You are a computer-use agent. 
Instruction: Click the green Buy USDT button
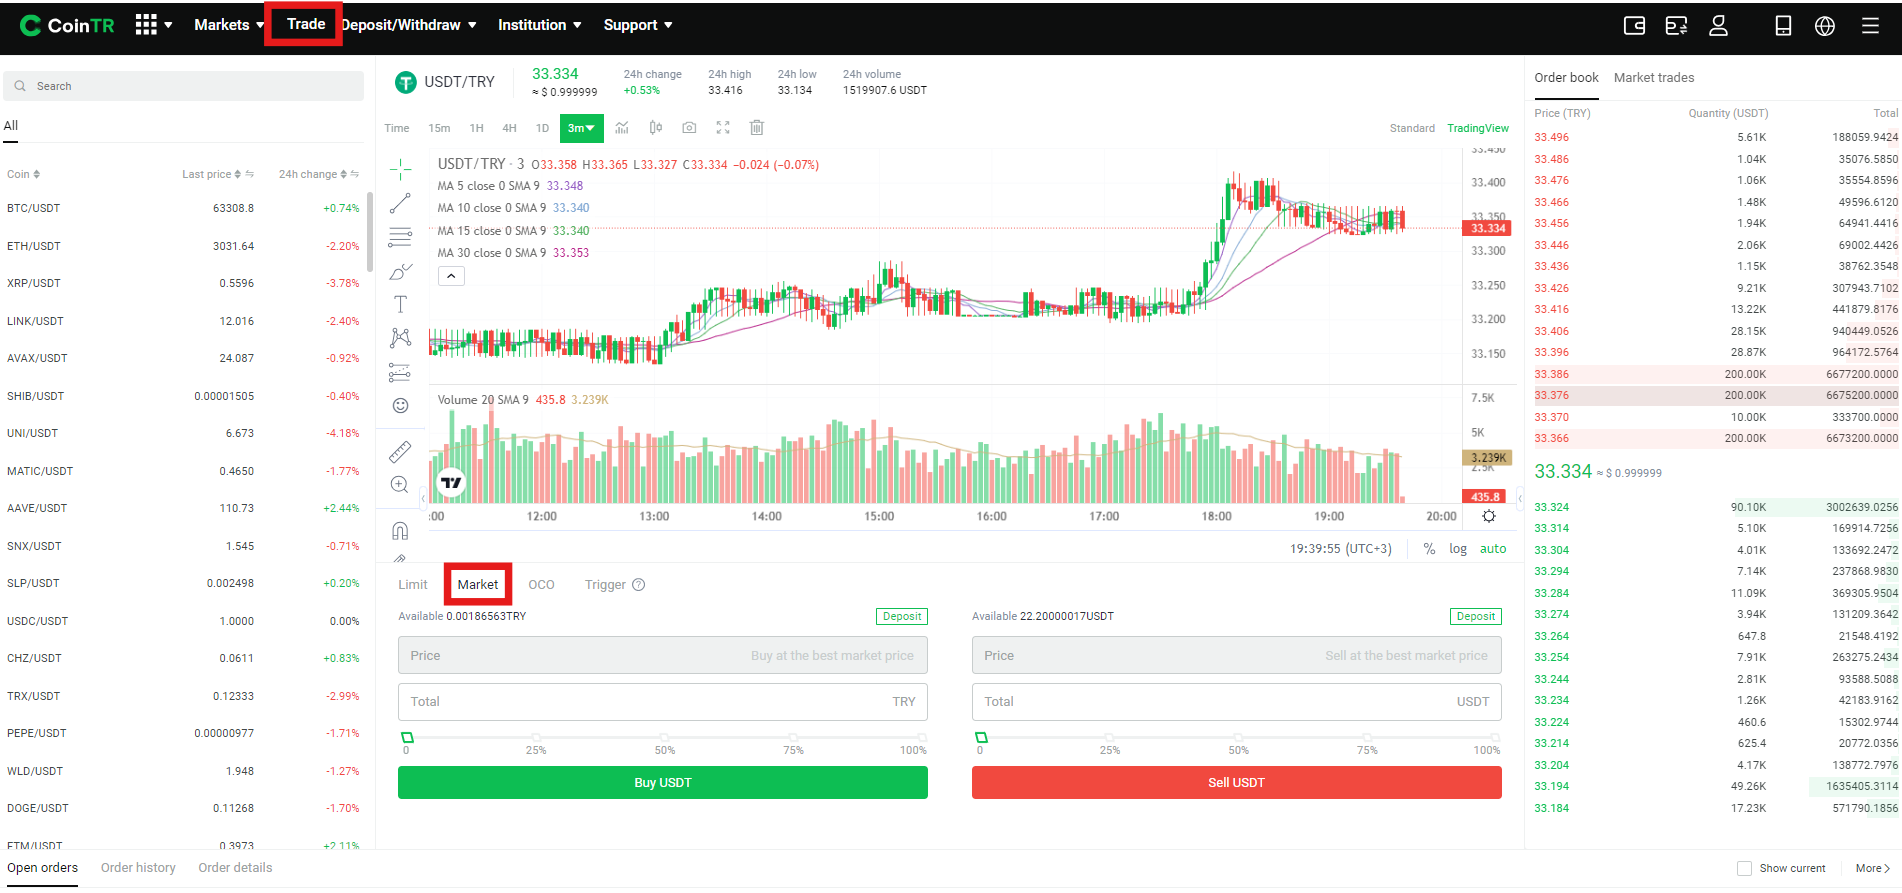pyautogui.click(x=663, y=783)
